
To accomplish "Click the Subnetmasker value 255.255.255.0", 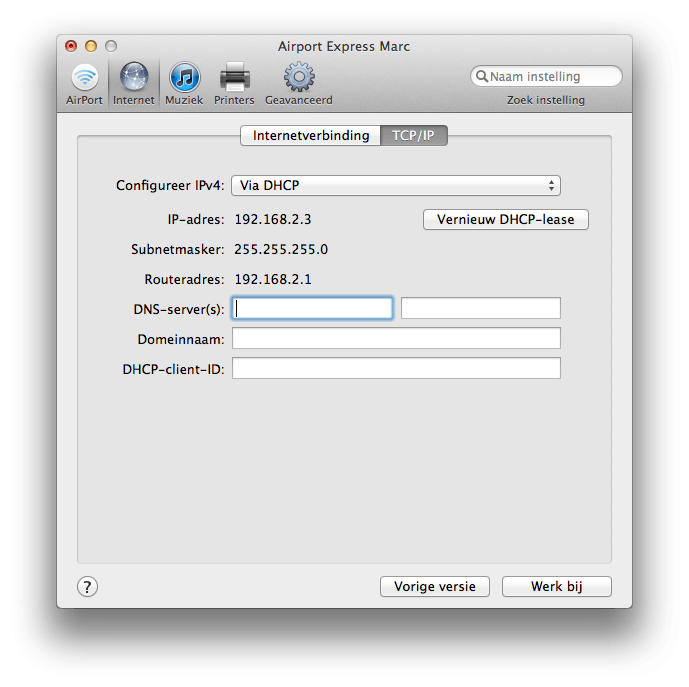I will [x=281, y=249].
